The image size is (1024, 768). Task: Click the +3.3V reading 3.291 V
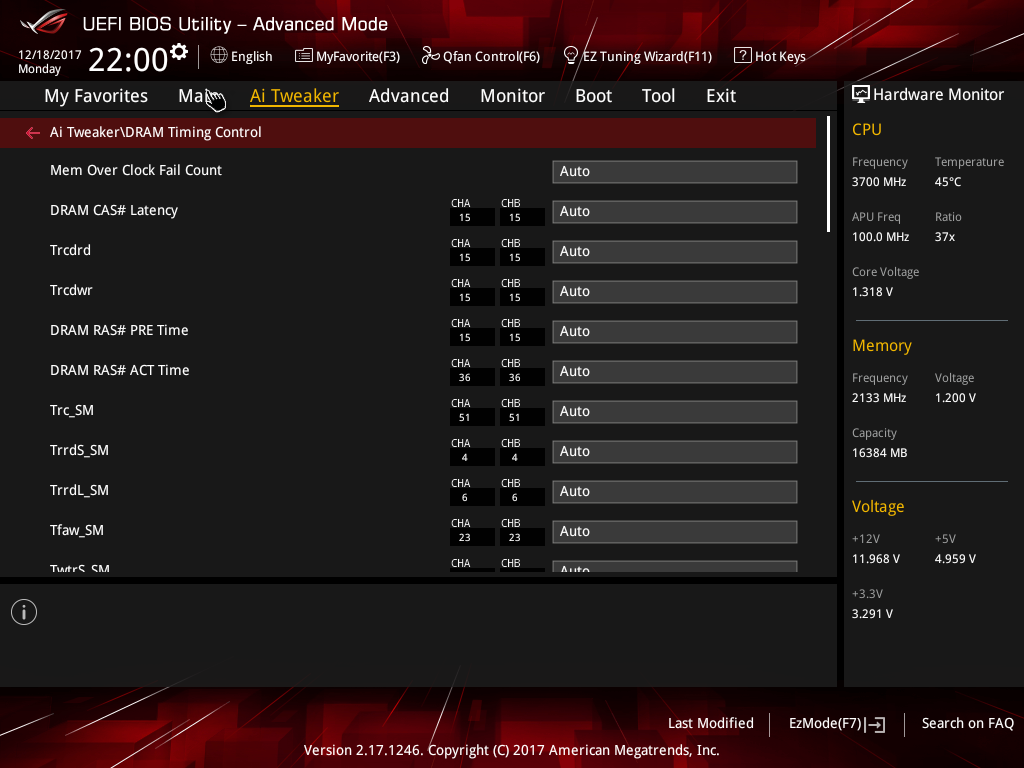coord(872,614)
